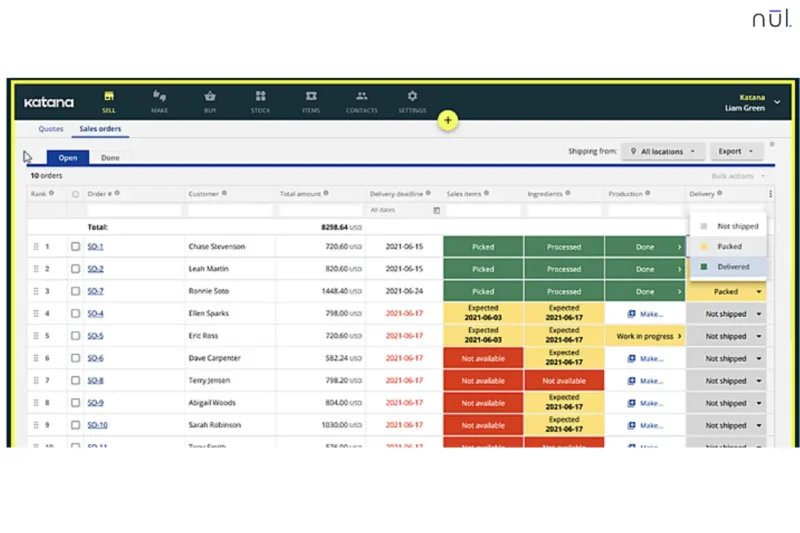Click the yellow plus add button
The height and width of the screenshot is (533, 800).
[x=447, y=120]
